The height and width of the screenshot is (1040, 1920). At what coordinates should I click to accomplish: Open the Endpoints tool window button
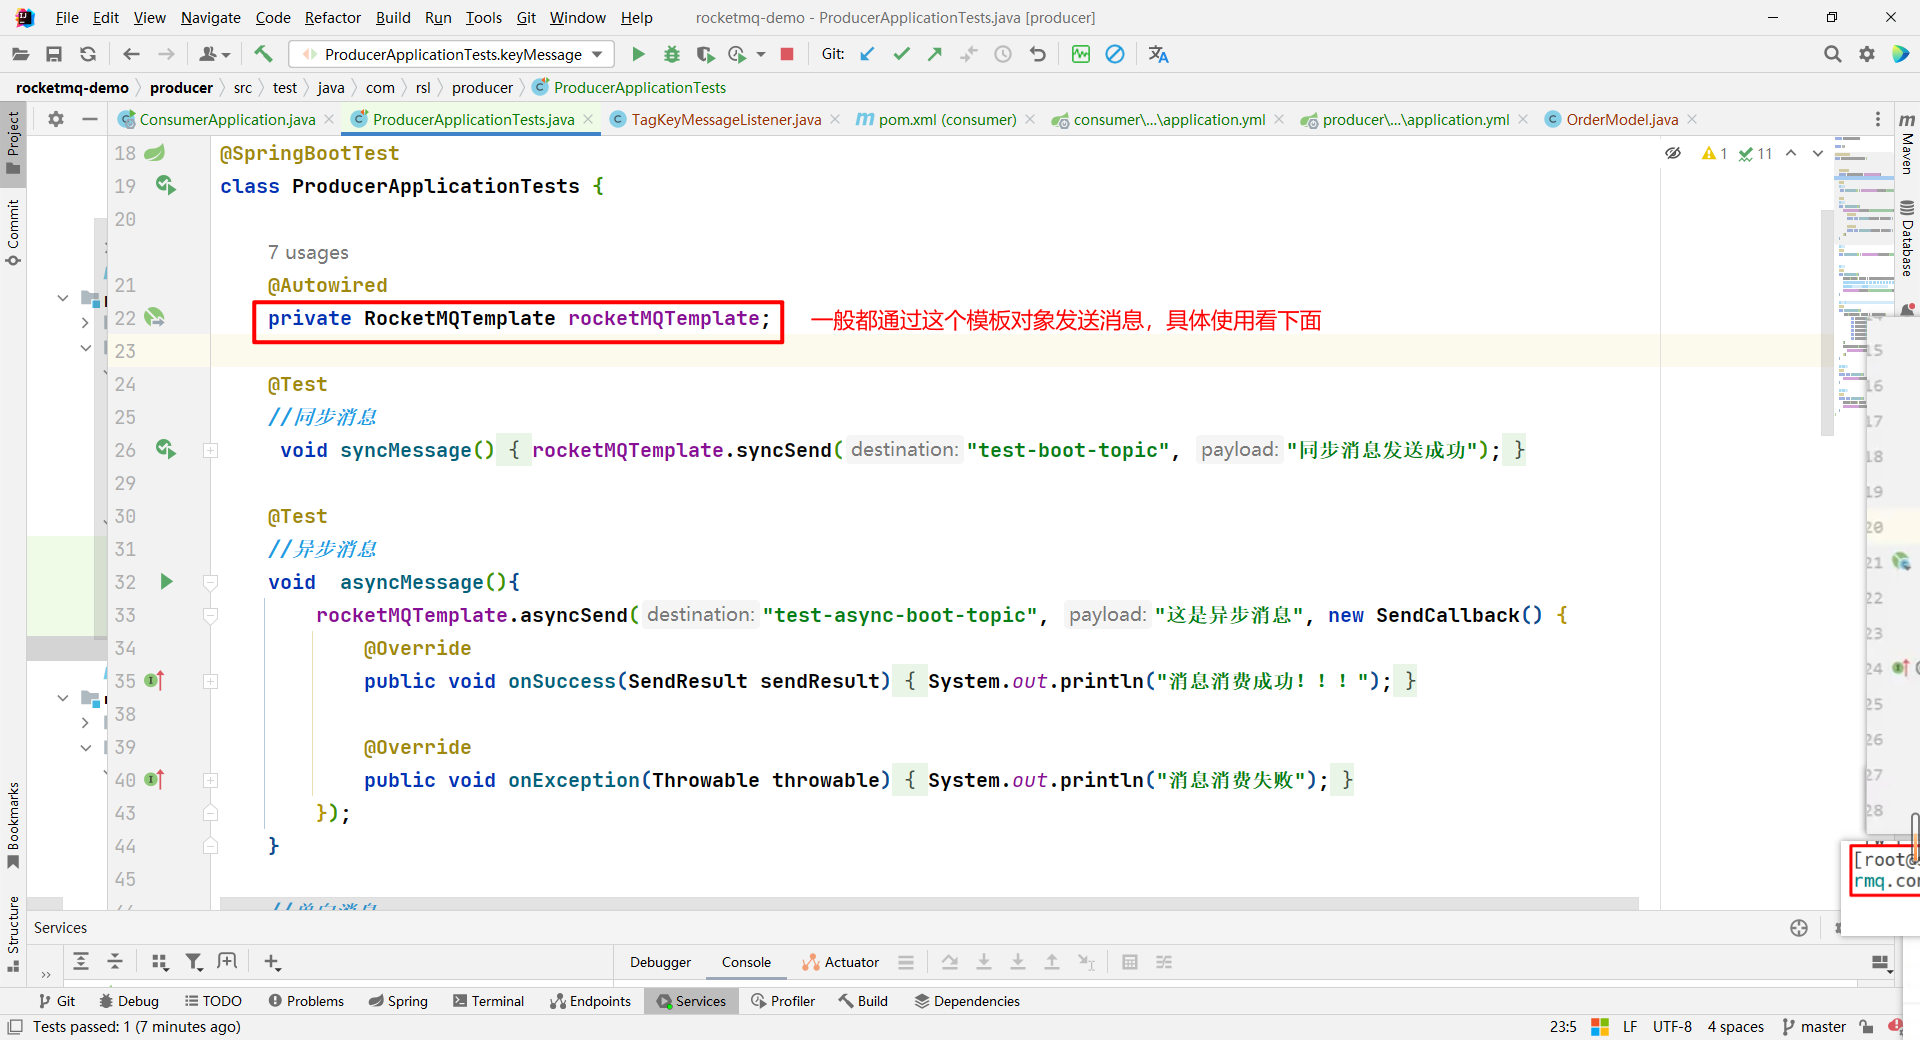591,1001
